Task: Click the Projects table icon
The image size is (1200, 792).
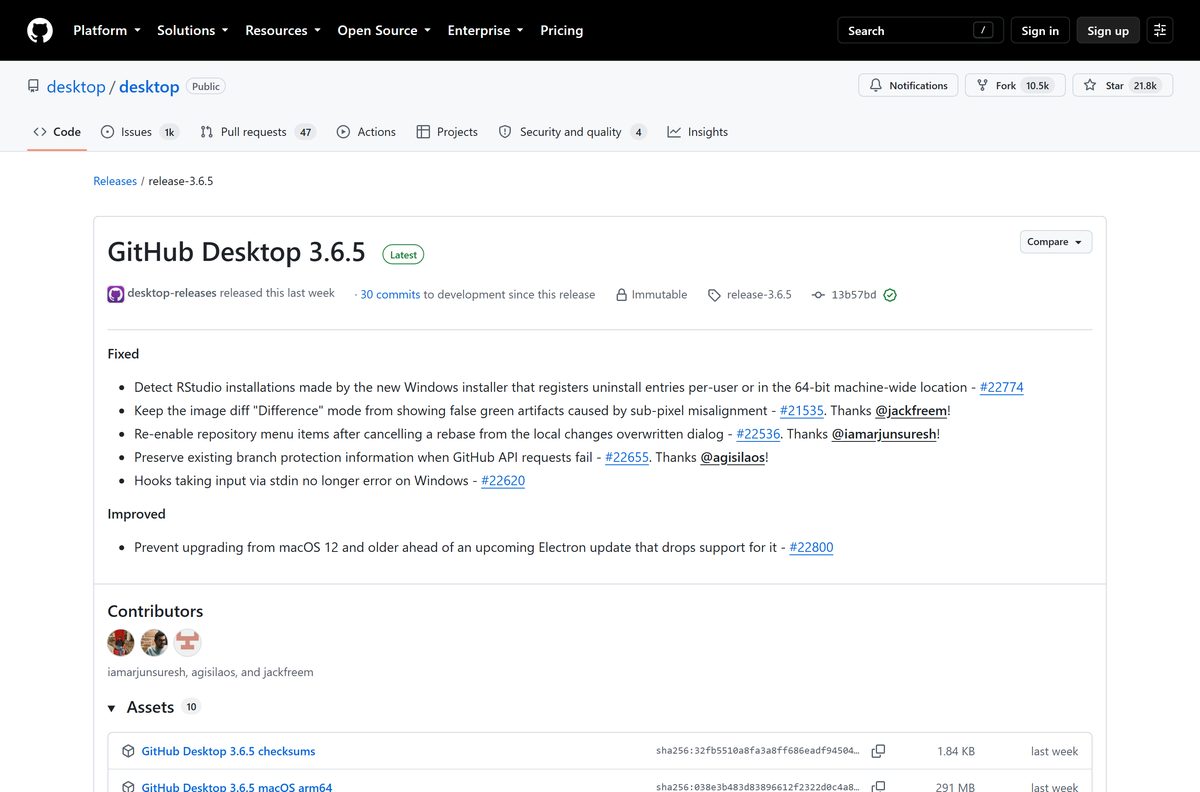Action: [423, 132]
